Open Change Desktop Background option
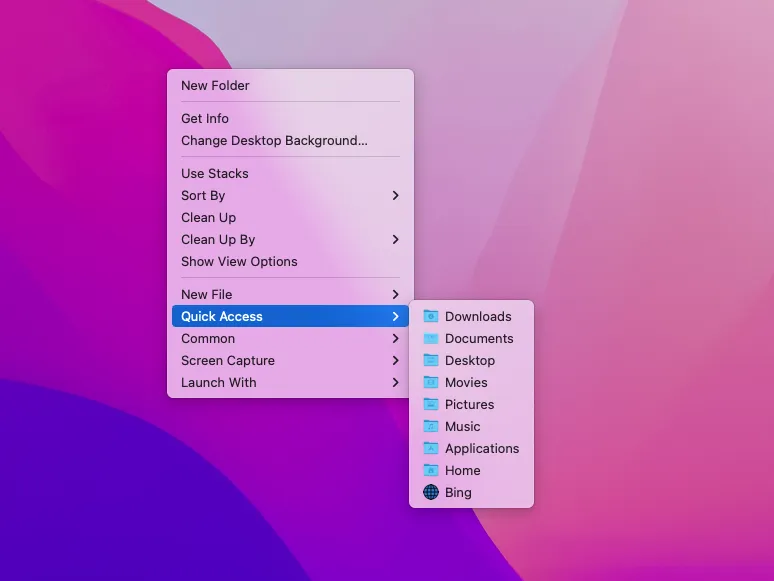Image resolution: width=774 pixels, height=581 pixels. (274, 140)
